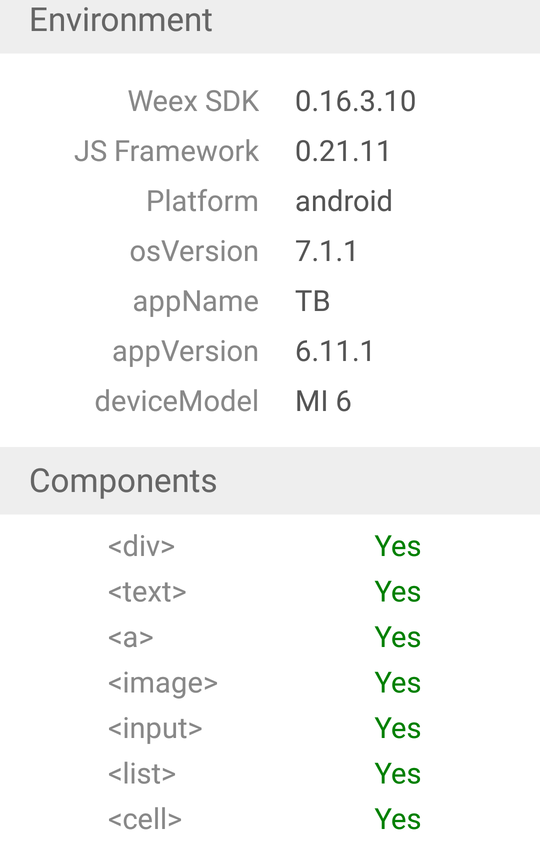Select the Yes status beside <image>
Viewport: 540px width, 844px height.
click(x=397, y=683)
